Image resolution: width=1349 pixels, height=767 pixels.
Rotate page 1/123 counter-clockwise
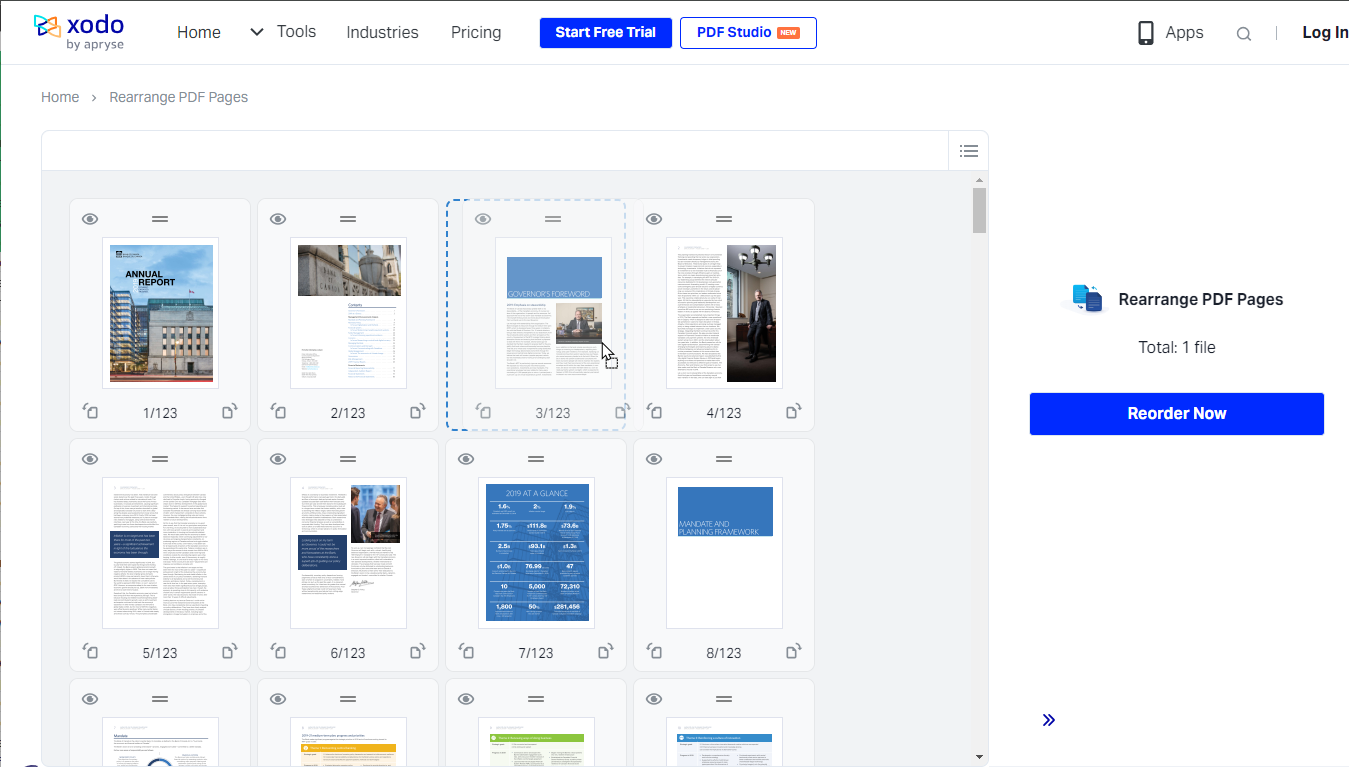pyautogui.click(x=90, y=411)
